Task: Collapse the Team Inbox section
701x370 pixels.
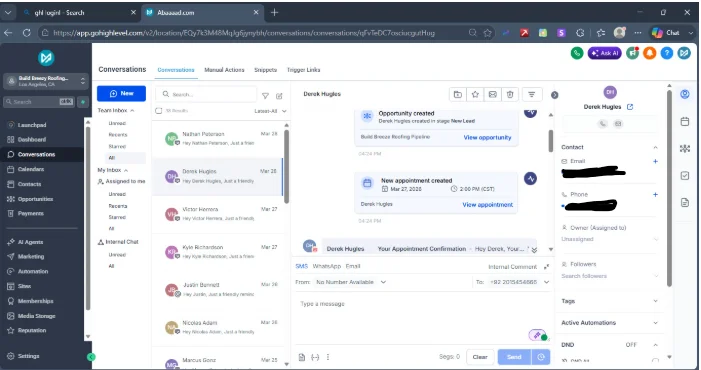Action: pos(132,110)
